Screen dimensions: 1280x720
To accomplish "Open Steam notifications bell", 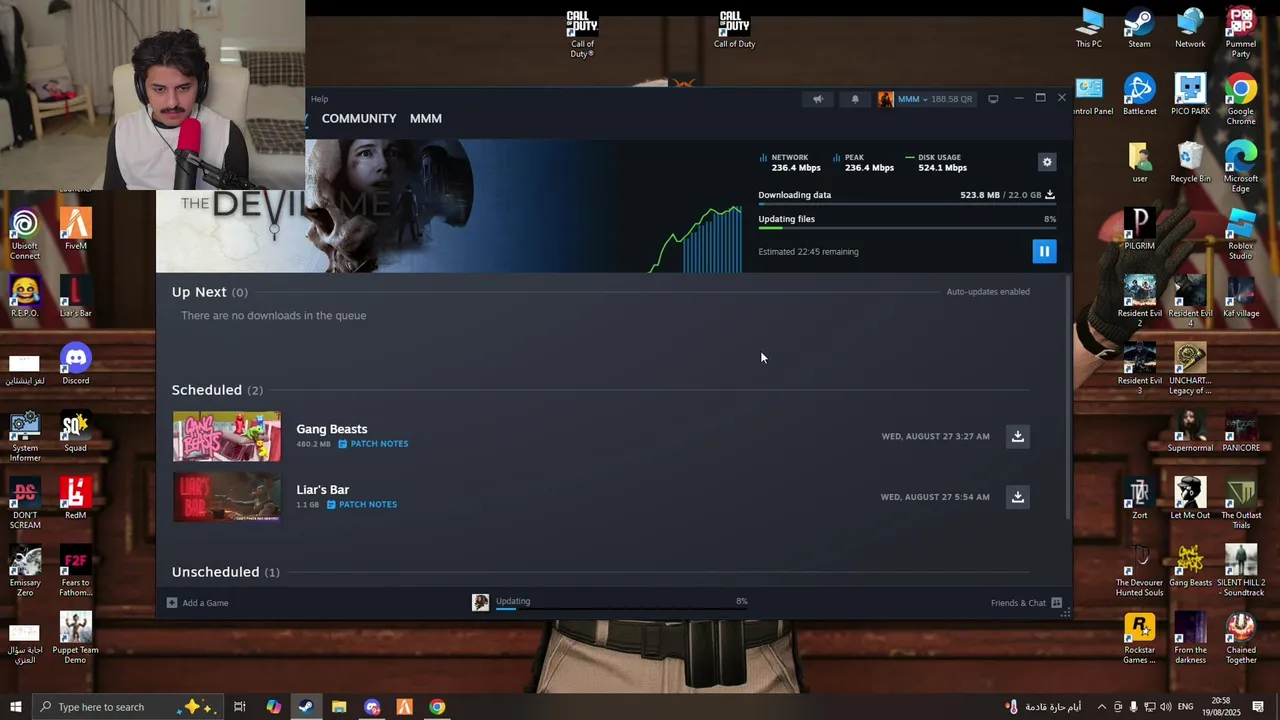I will coord(855,99).
